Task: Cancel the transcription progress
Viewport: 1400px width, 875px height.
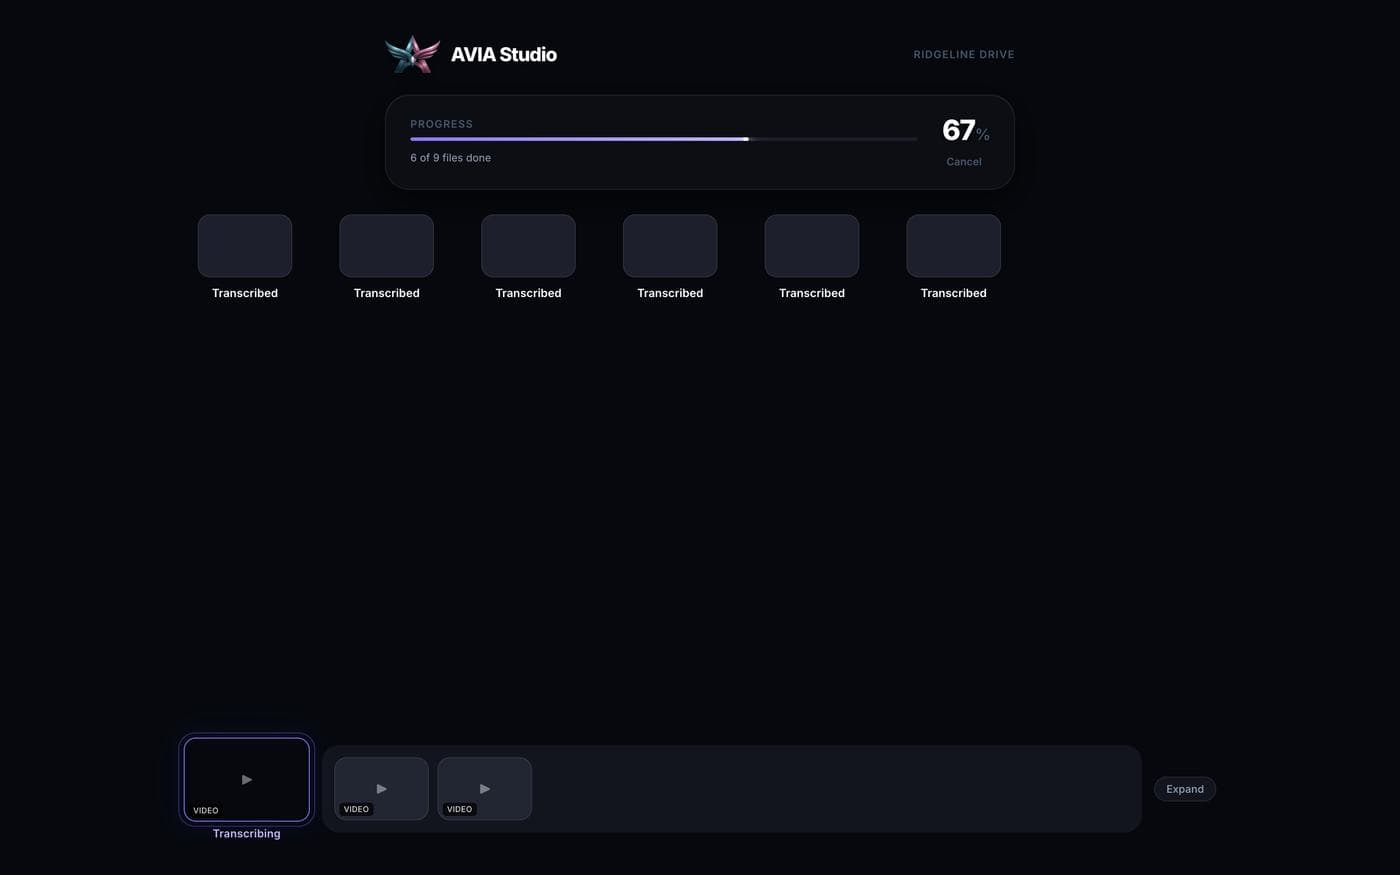Action: click(x=964, y=161)
